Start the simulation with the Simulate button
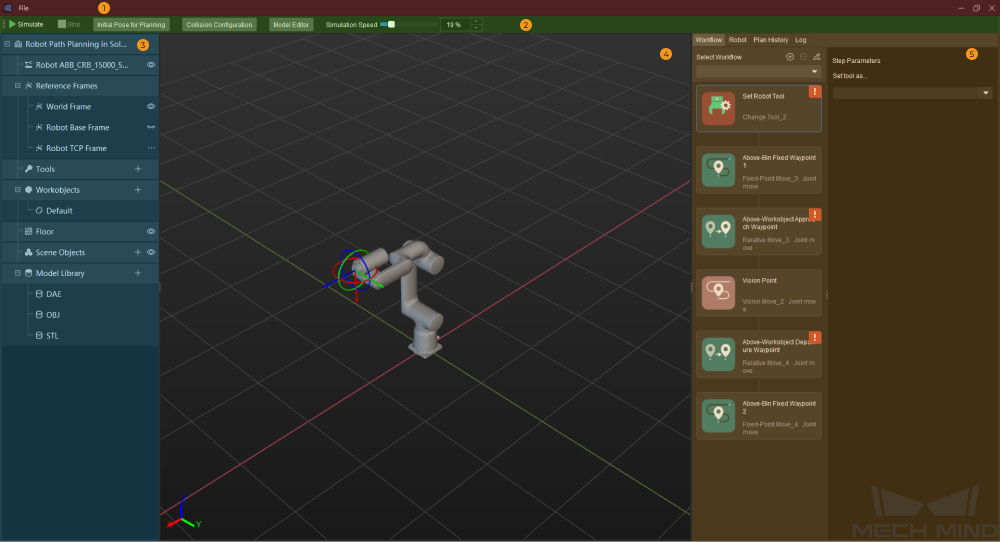1000x542 pixels. click(x=26, y=24)
